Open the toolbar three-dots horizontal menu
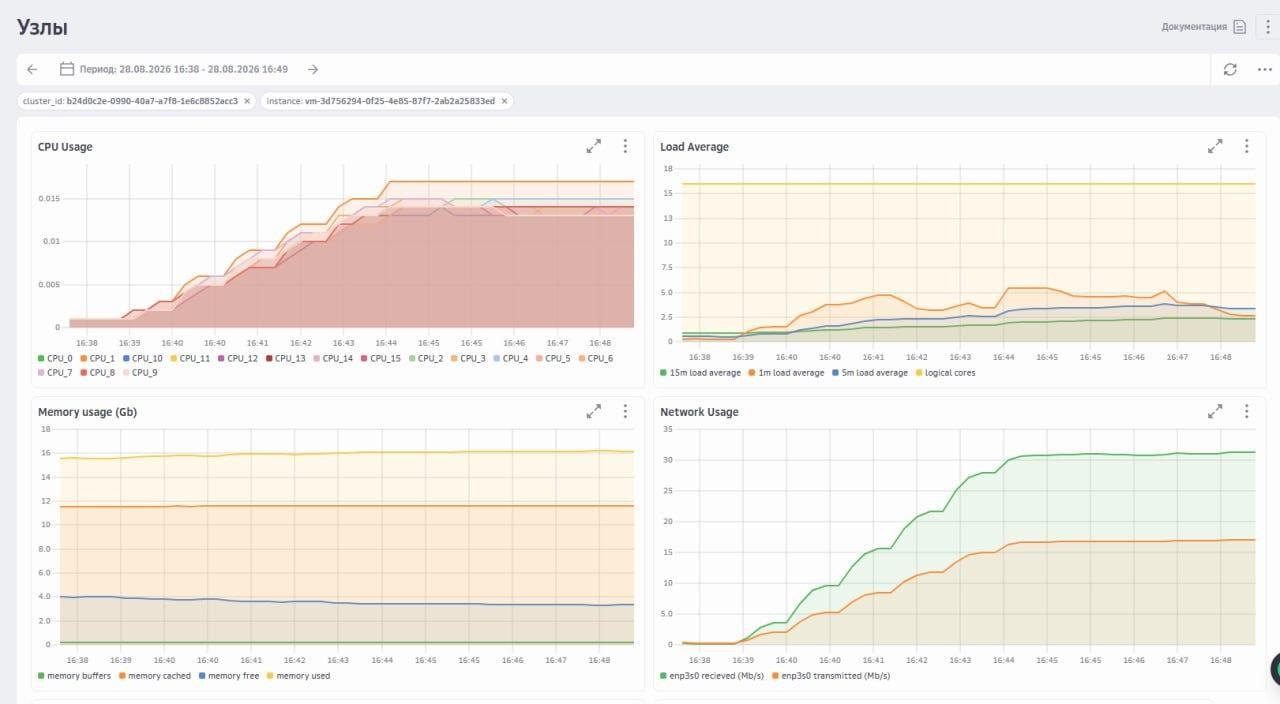 point(1264,69)
